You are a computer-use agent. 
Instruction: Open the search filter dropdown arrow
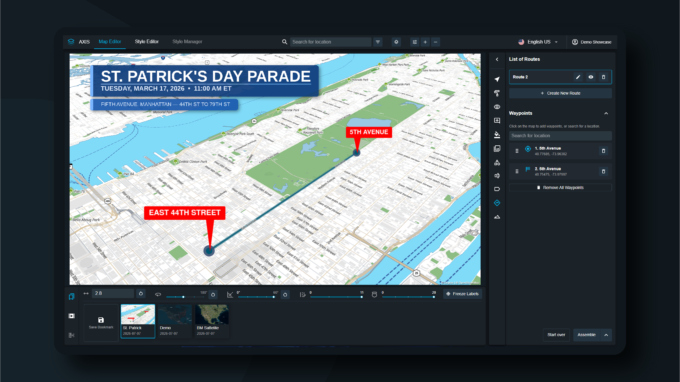pyautogui.click(x=378, y=42)
